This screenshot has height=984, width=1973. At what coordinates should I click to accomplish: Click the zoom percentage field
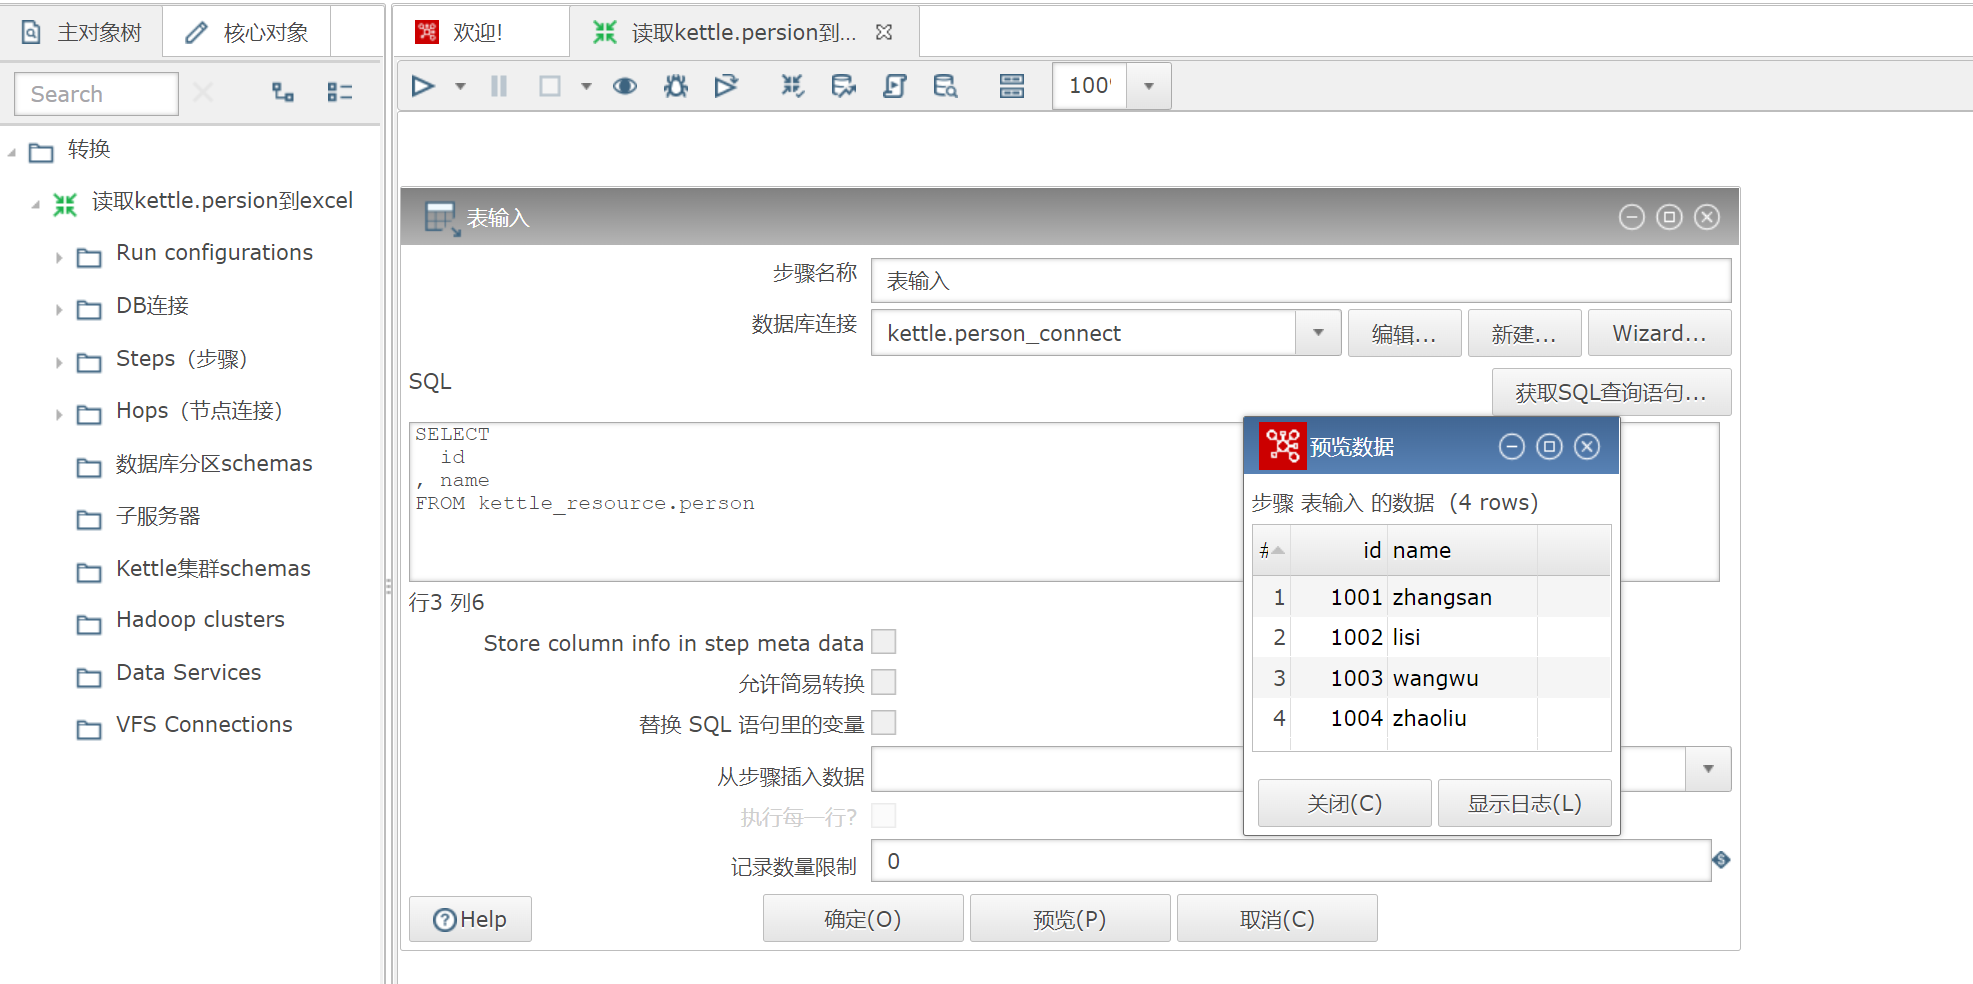(1090, 86)
